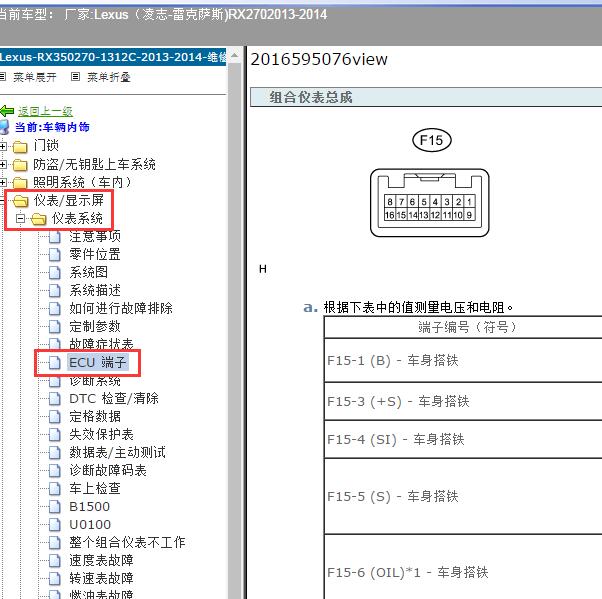Click the F15 connector diagram image

tap(430, 203)
